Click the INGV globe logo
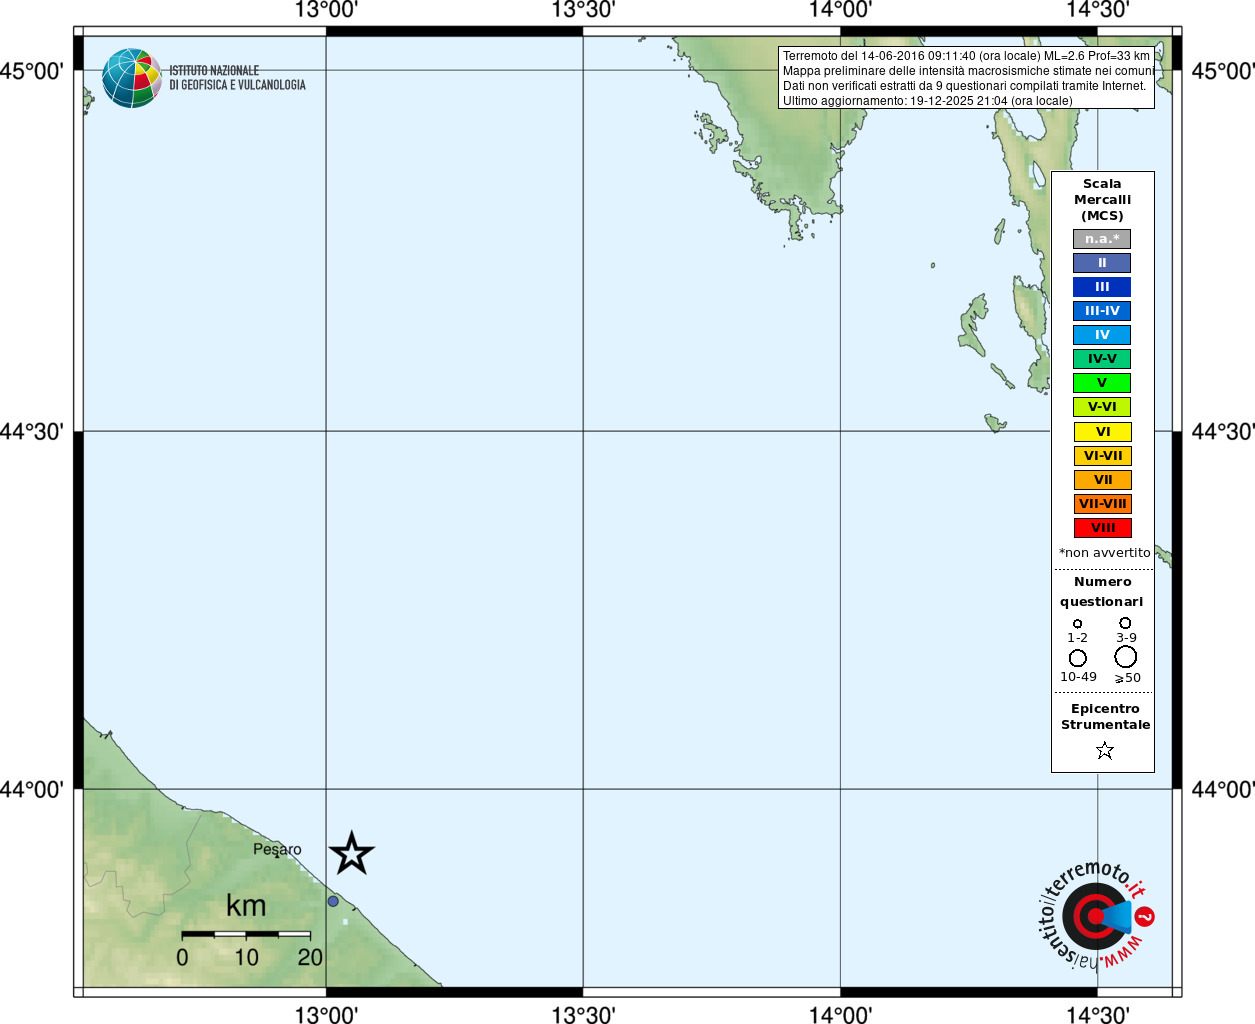Viewport: 1255px width, 1024px height. [x=132, y=78]
